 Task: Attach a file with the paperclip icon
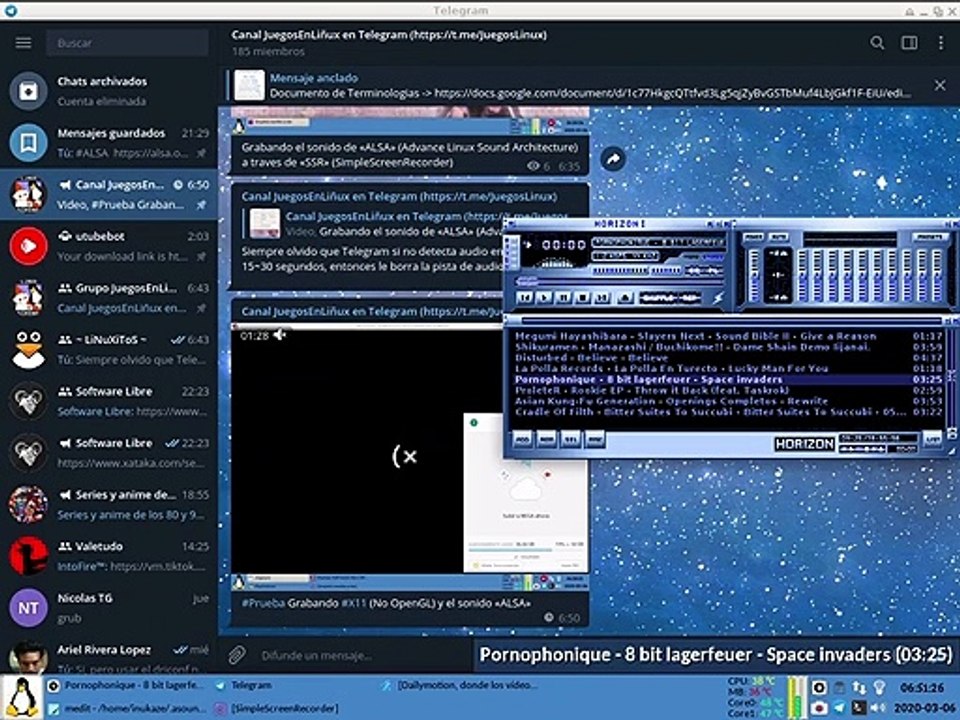(x=237, y=655)
